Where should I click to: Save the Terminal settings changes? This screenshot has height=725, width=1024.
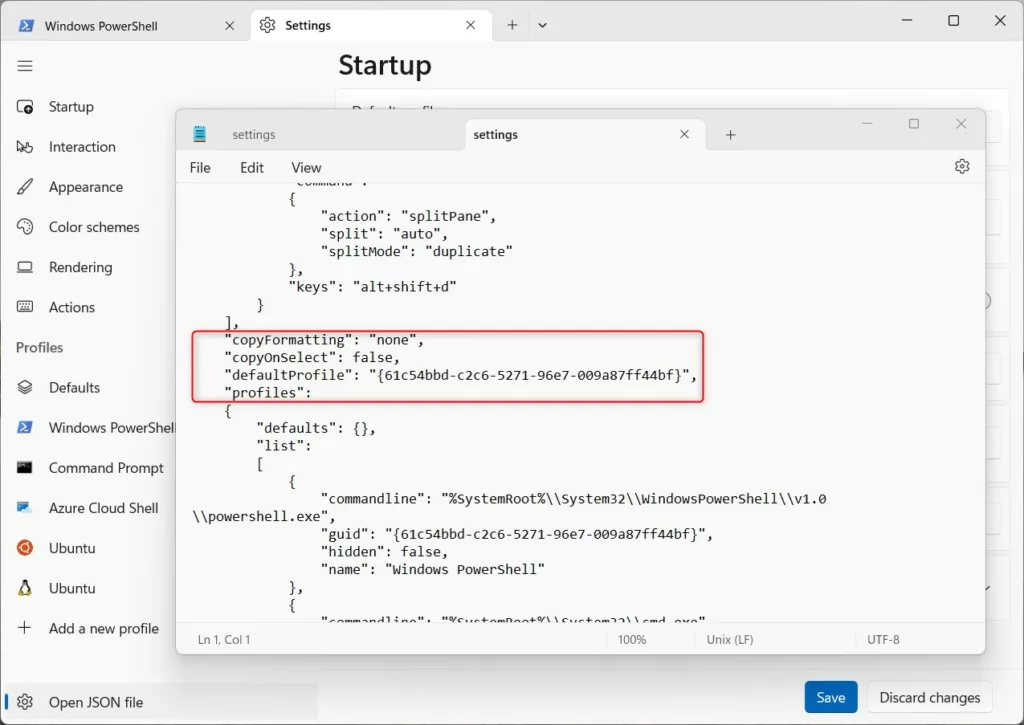[831, 698]
